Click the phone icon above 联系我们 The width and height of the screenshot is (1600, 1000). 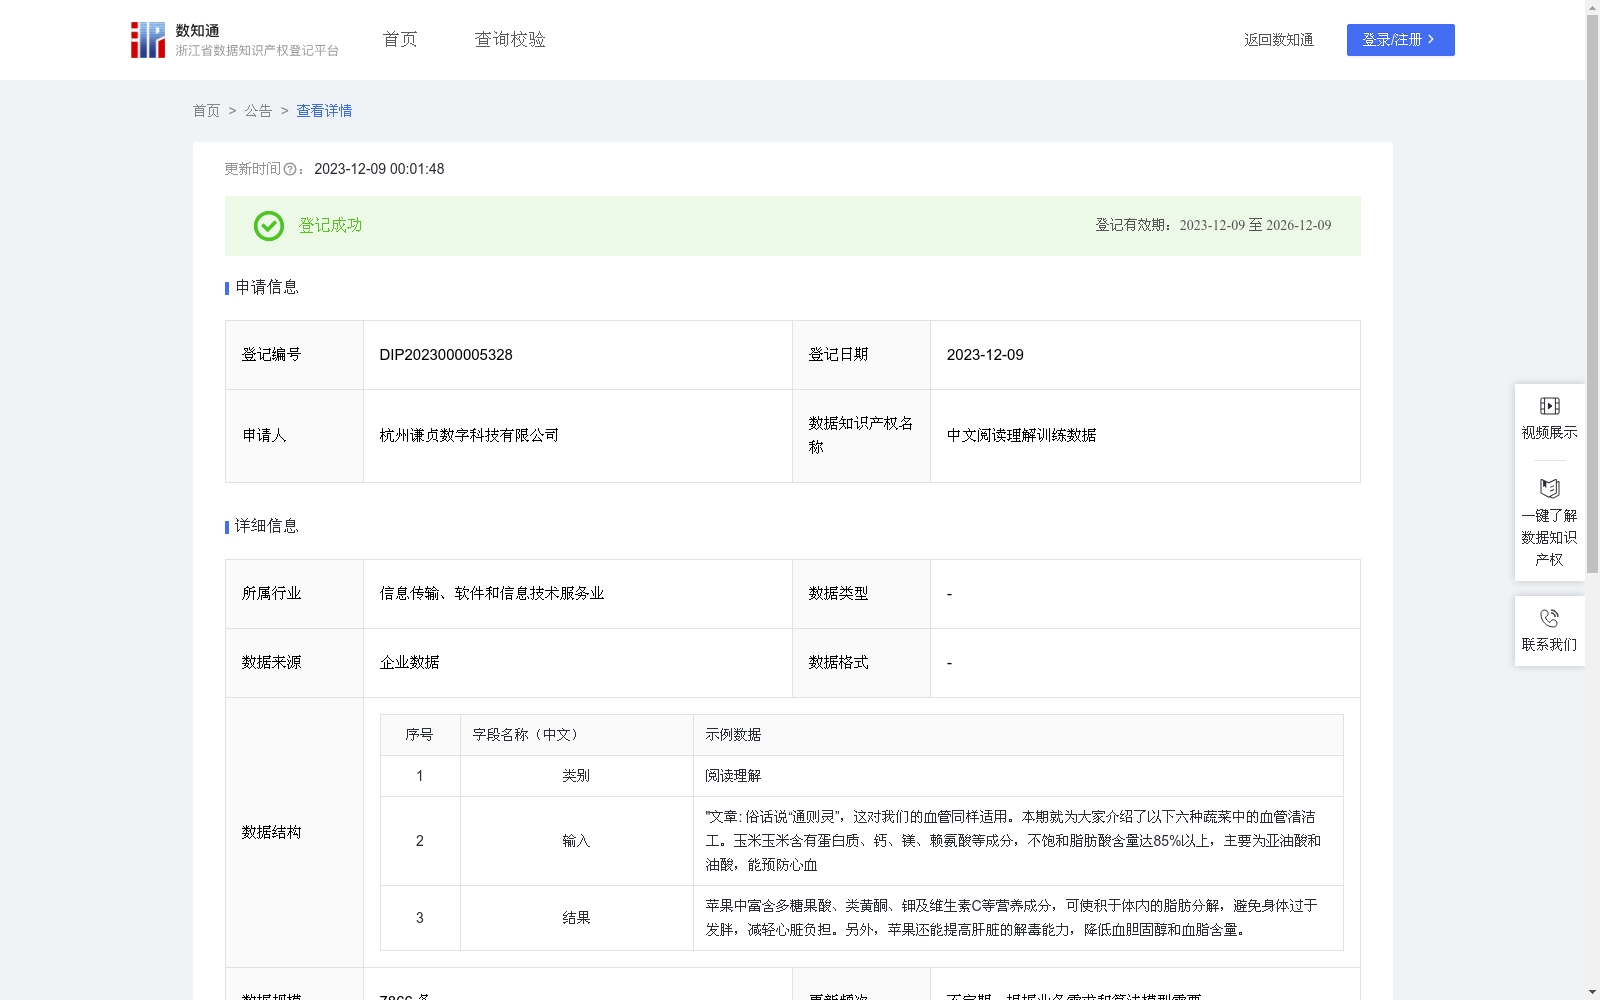(x=1549, y=619)
